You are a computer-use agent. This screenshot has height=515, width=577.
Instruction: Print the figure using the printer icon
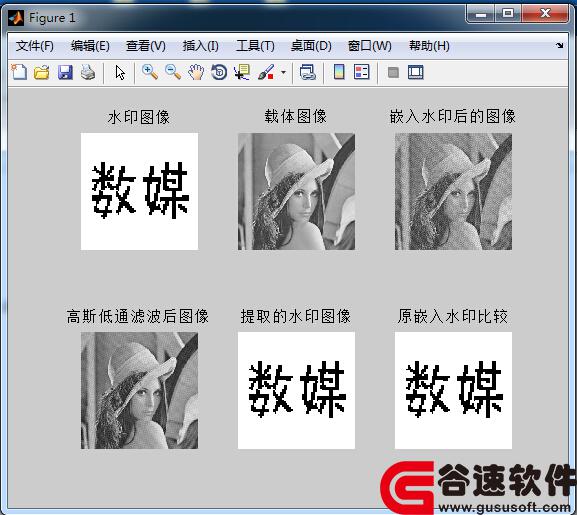[88, 72]
